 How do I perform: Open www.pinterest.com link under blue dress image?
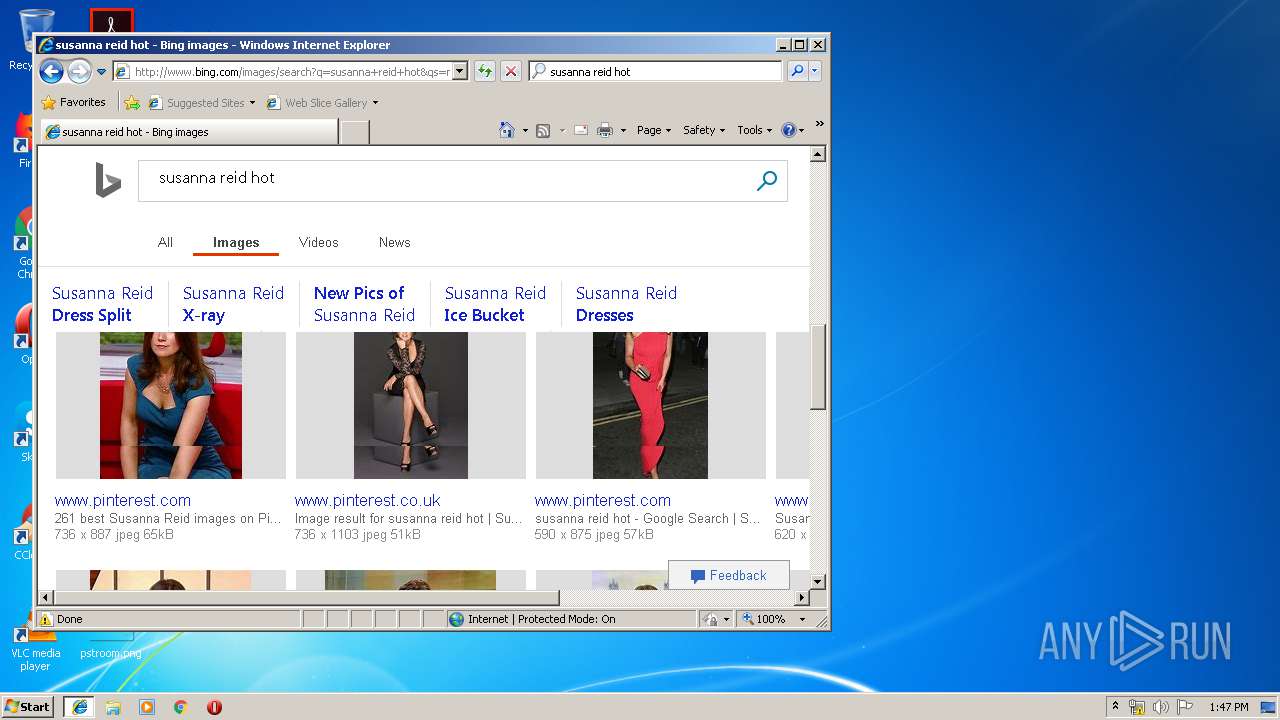tap(123, 500)
